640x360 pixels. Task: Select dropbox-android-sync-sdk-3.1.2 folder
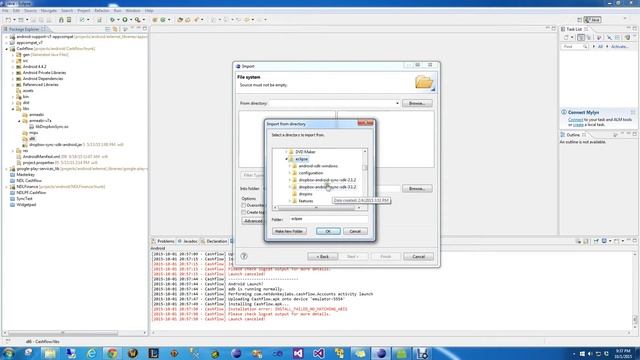(327, 187)
